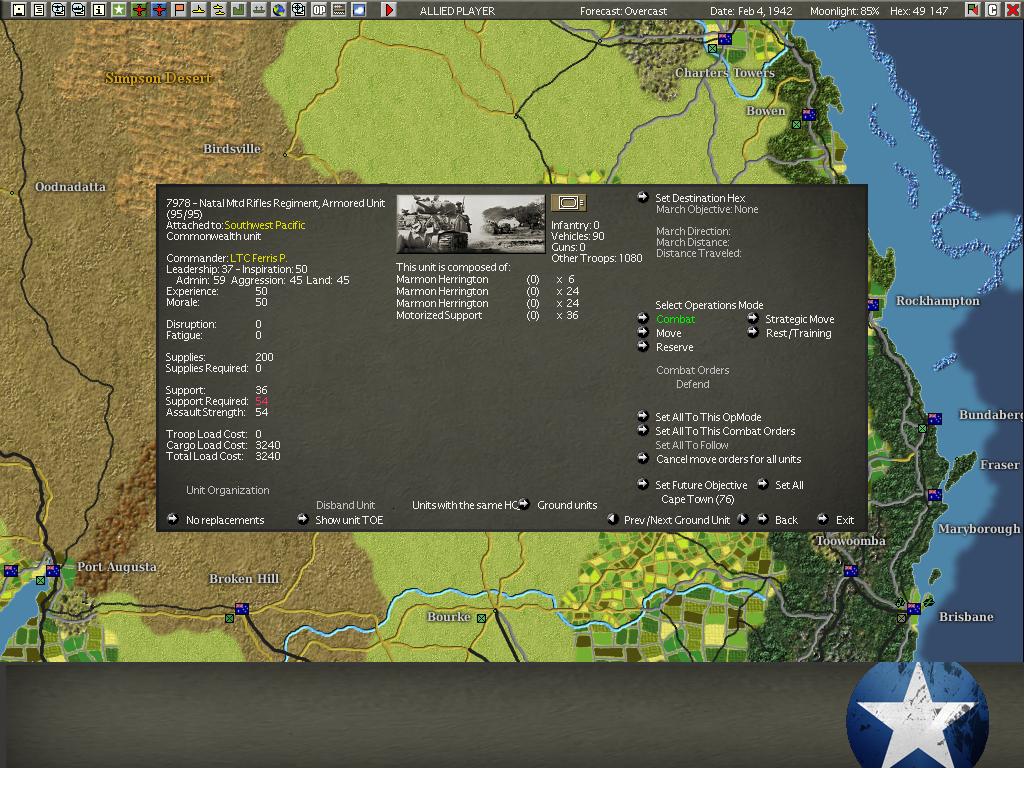This screenshot has height=786, width=1024.
Task: Click the Date: Feb 4, 1942 text
Action: tap(751, 11)
